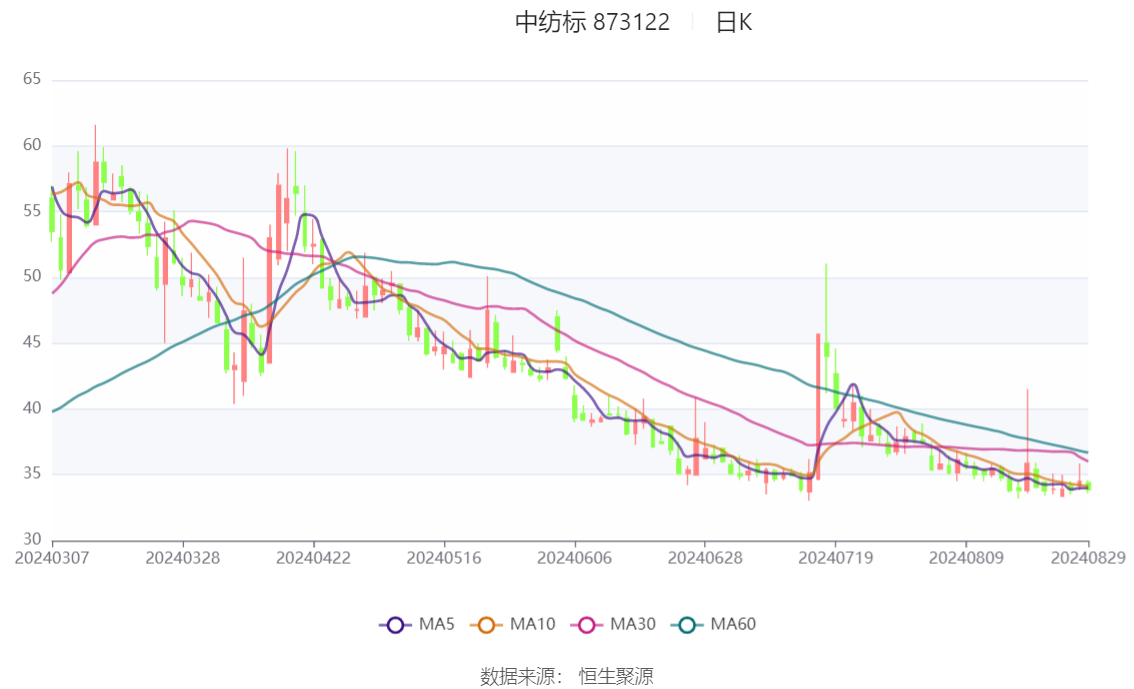Image resolution: width=1134 pixels, height=689 pixels.
Task: Click the 30 y-axis value label
Action: click(32, 539)
